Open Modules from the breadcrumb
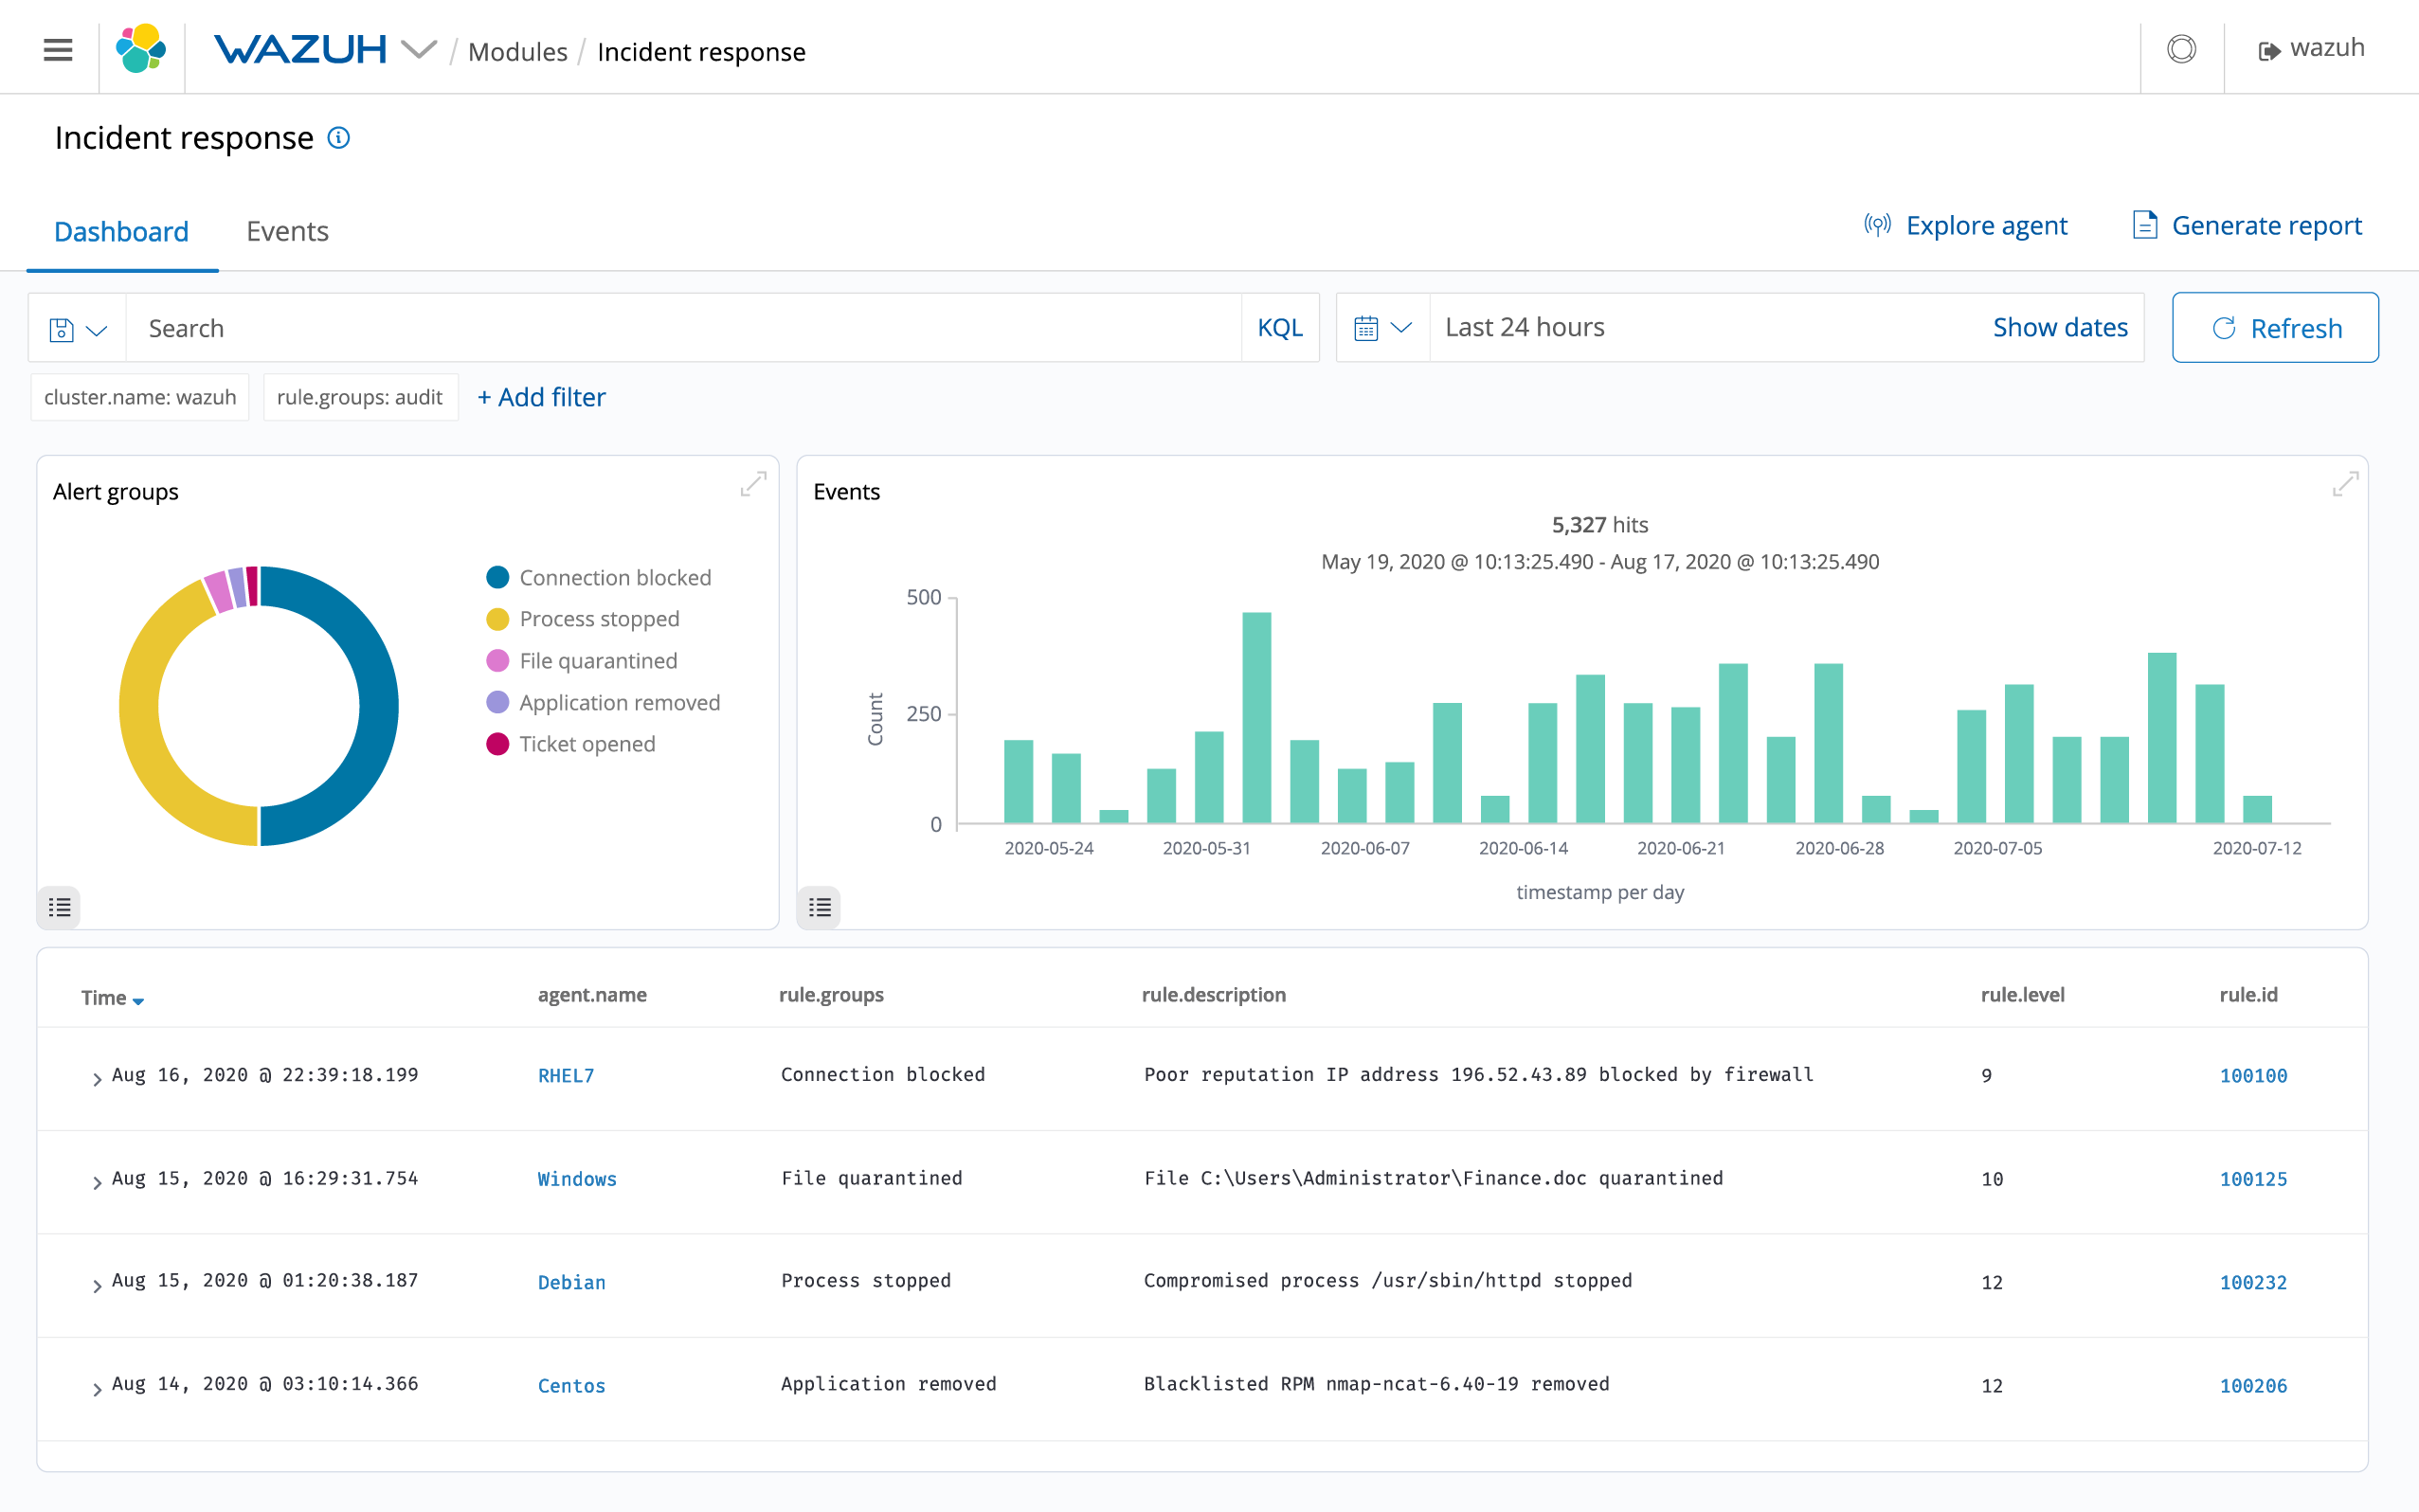2419x1512 pixels. [517, 51]
